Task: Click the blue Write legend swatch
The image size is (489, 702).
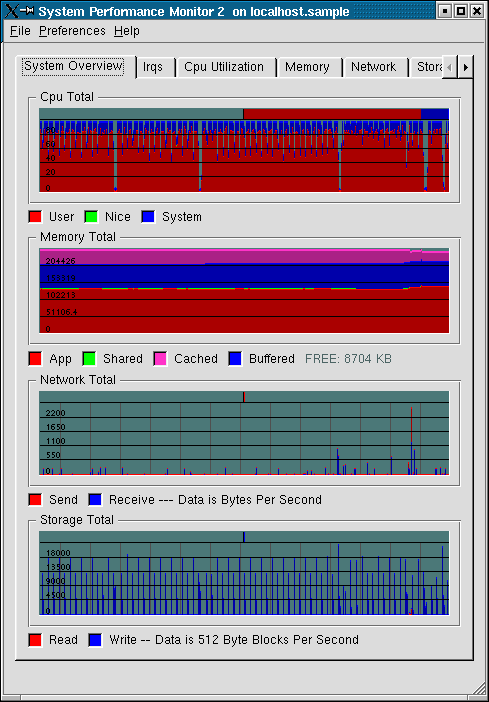Action: click(x=95, y=640)
